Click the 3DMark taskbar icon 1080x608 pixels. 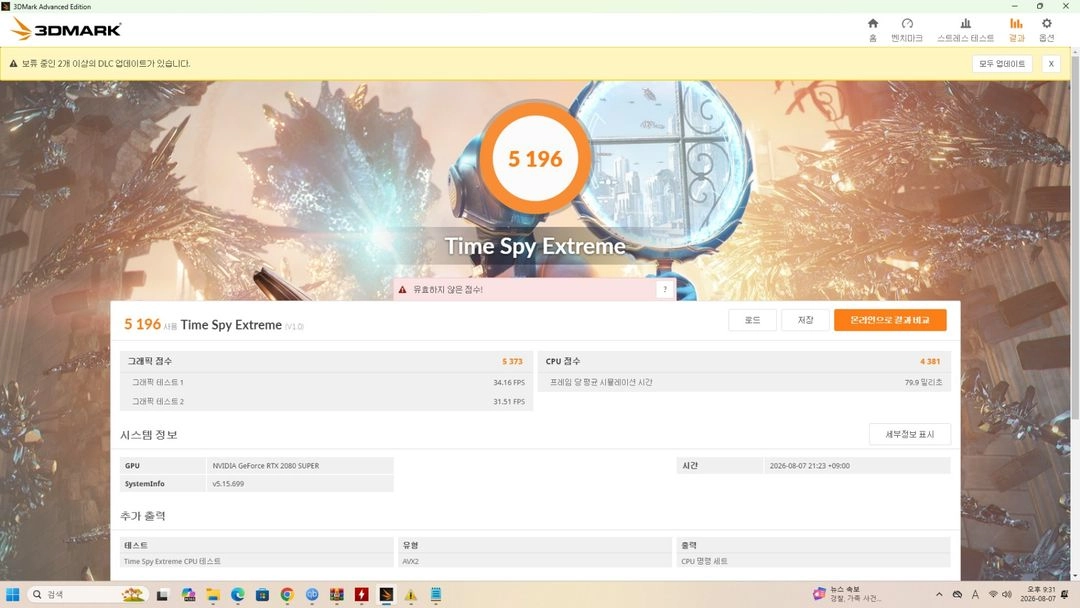386,595
